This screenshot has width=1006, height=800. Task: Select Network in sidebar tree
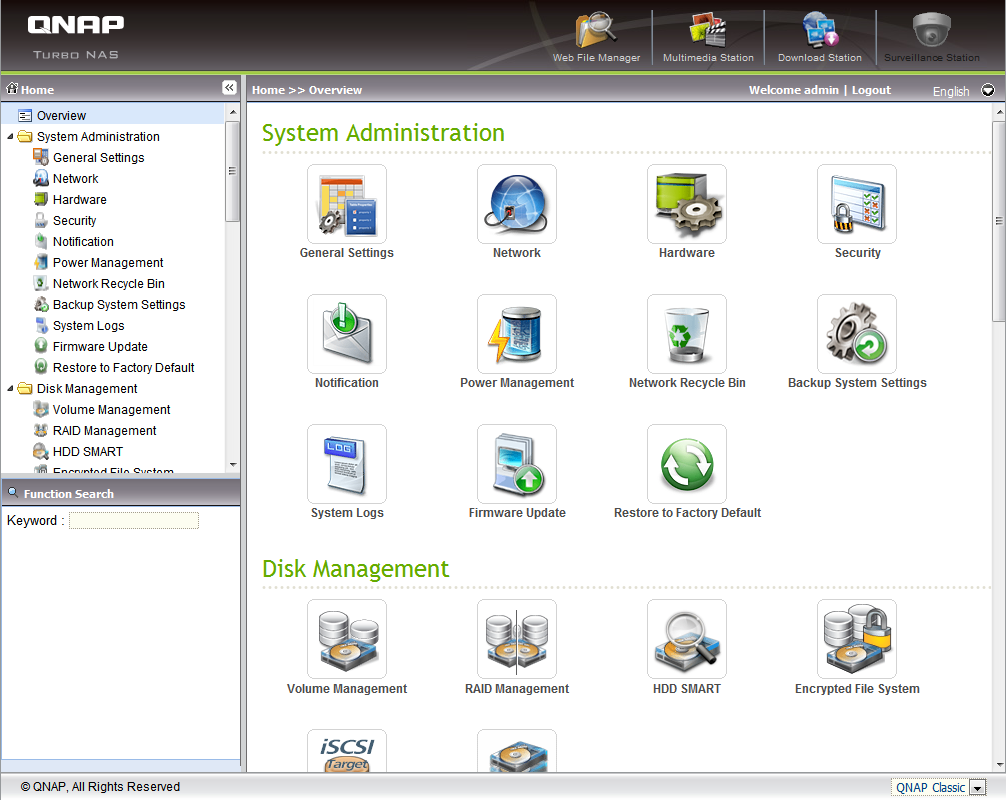click(75, 179)
